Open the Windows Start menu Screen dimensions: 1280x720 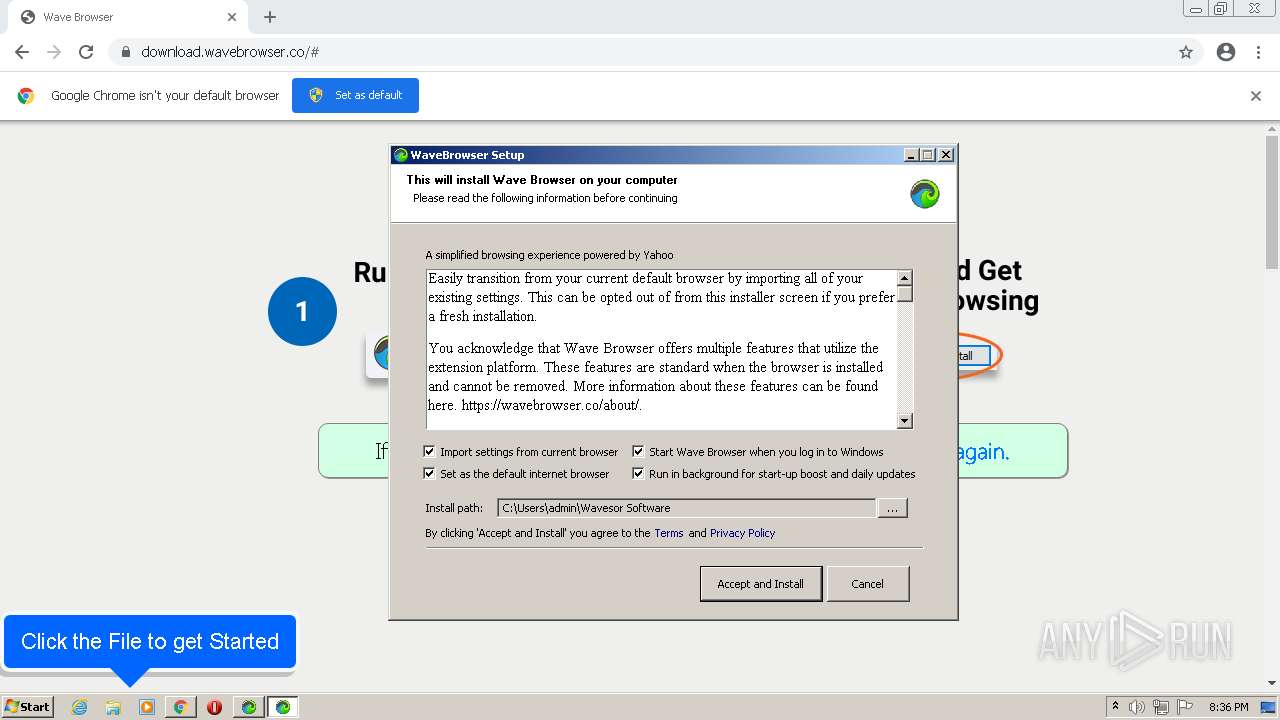point(27,707)
